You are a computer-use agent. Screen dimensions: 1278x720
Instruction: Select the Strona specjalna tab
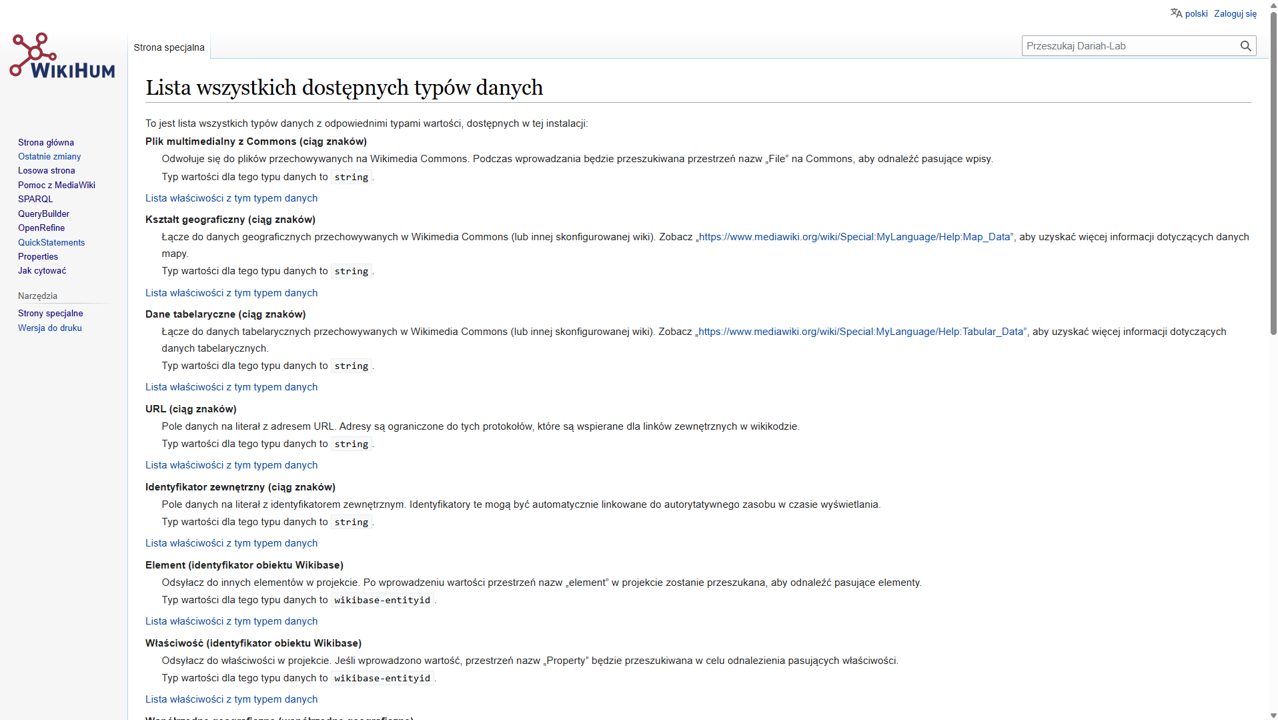pyautogui.click(x=169, y=47)
